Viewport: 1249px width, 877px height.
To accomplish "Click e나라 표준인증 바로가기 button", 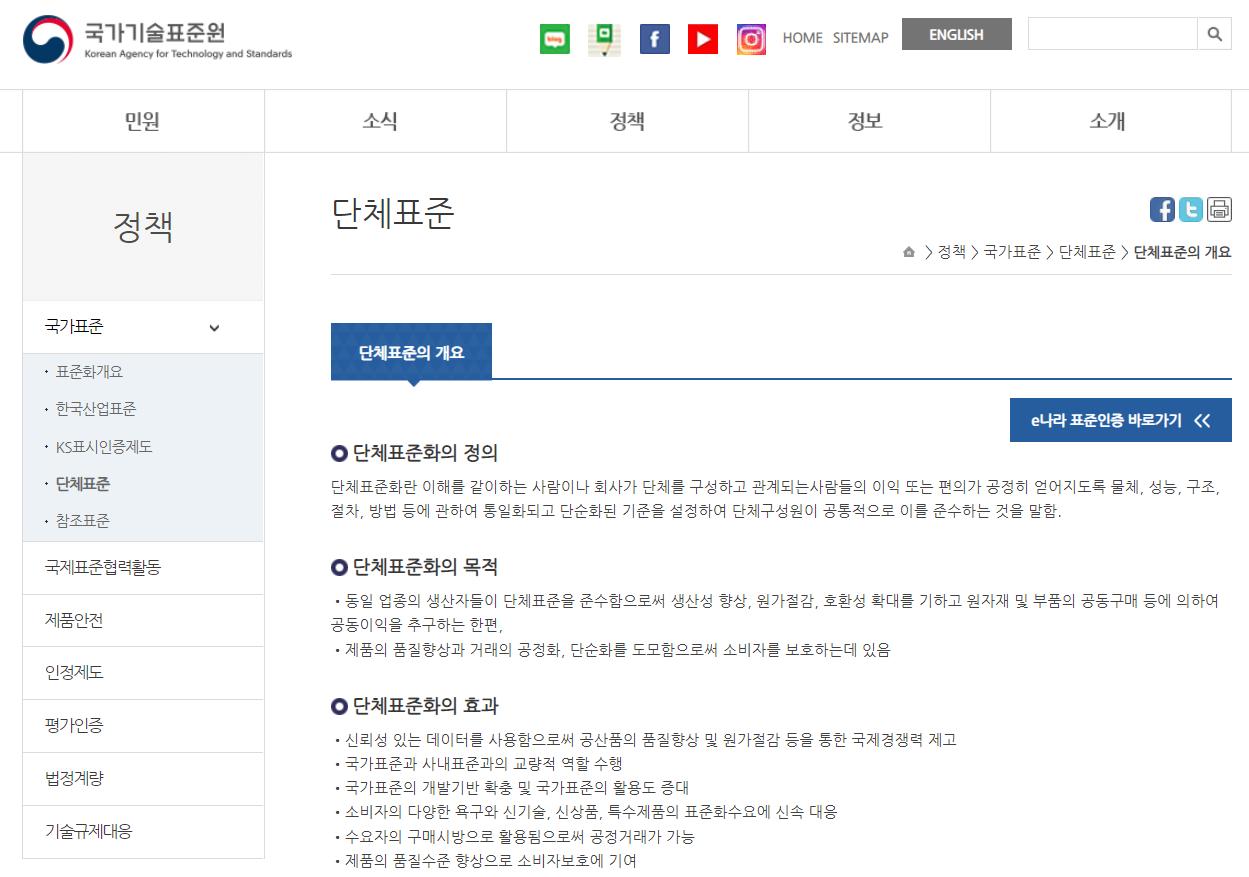I will 1120,420.
